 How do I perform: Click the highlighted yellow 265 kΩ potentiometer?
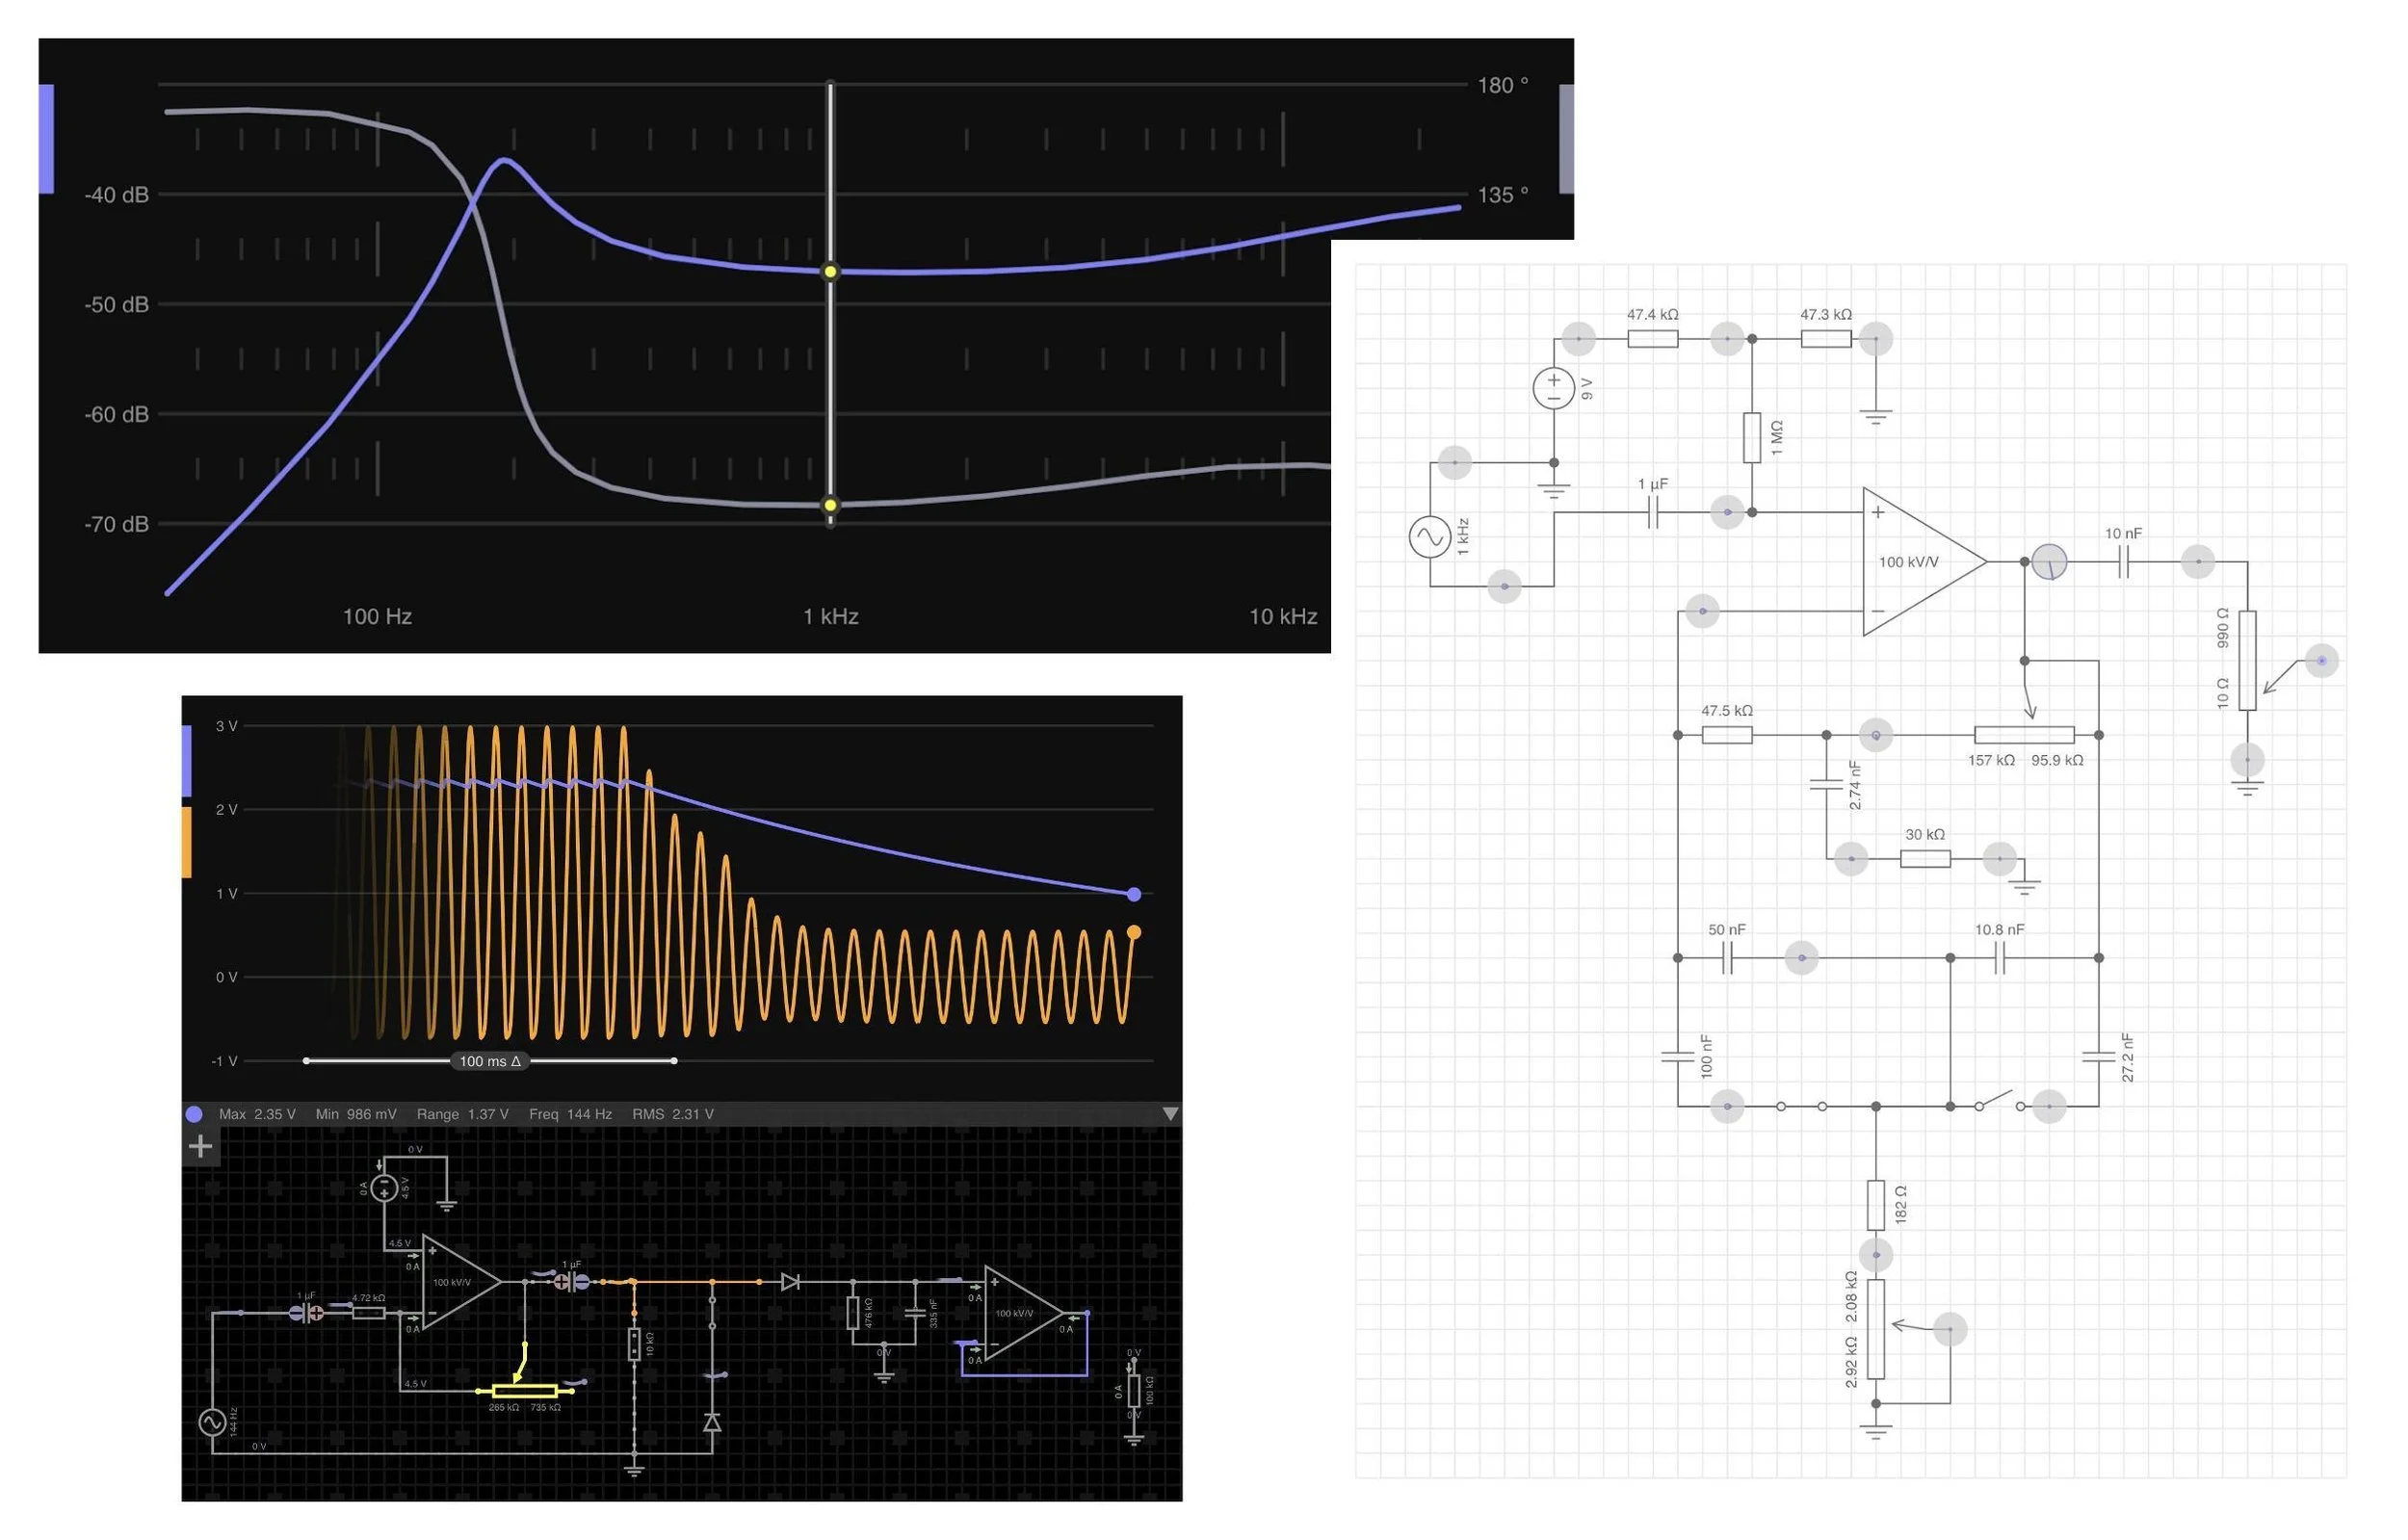(524, 1391)
